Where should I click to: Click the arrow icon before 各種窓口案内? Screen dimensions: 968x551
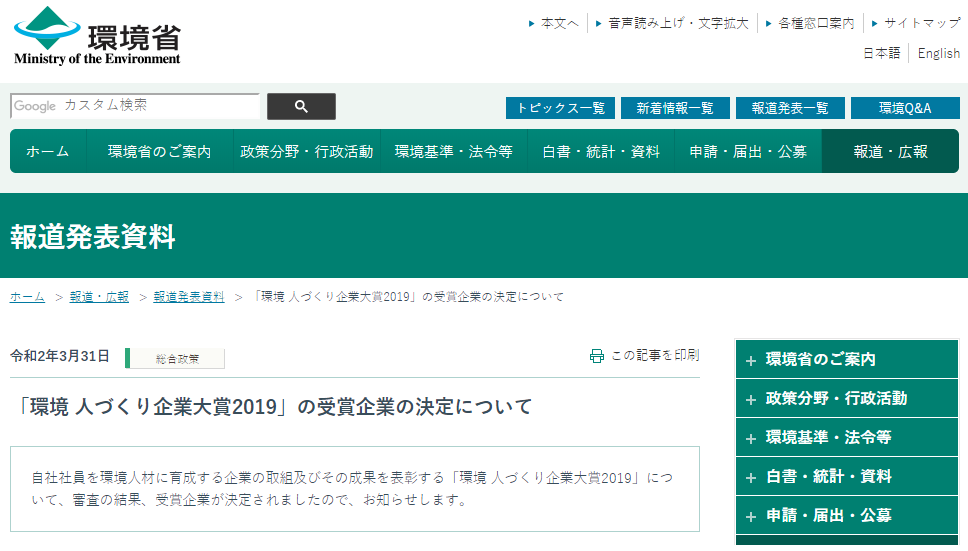point(769,23)
